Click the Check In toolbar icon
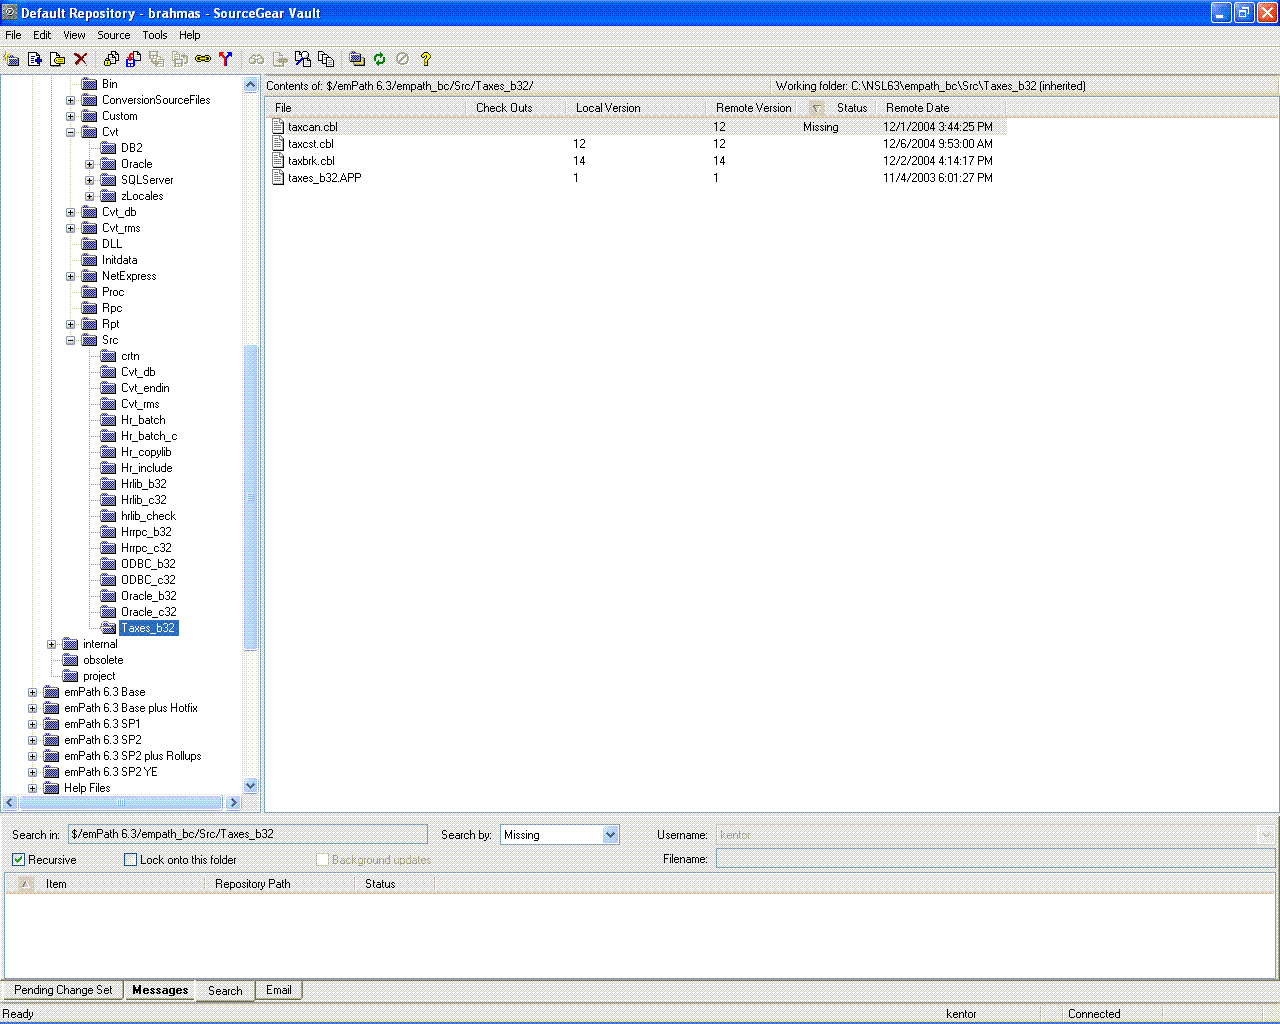The image size is (1280, 1024). pyautogui.click(x=133, y=59)
